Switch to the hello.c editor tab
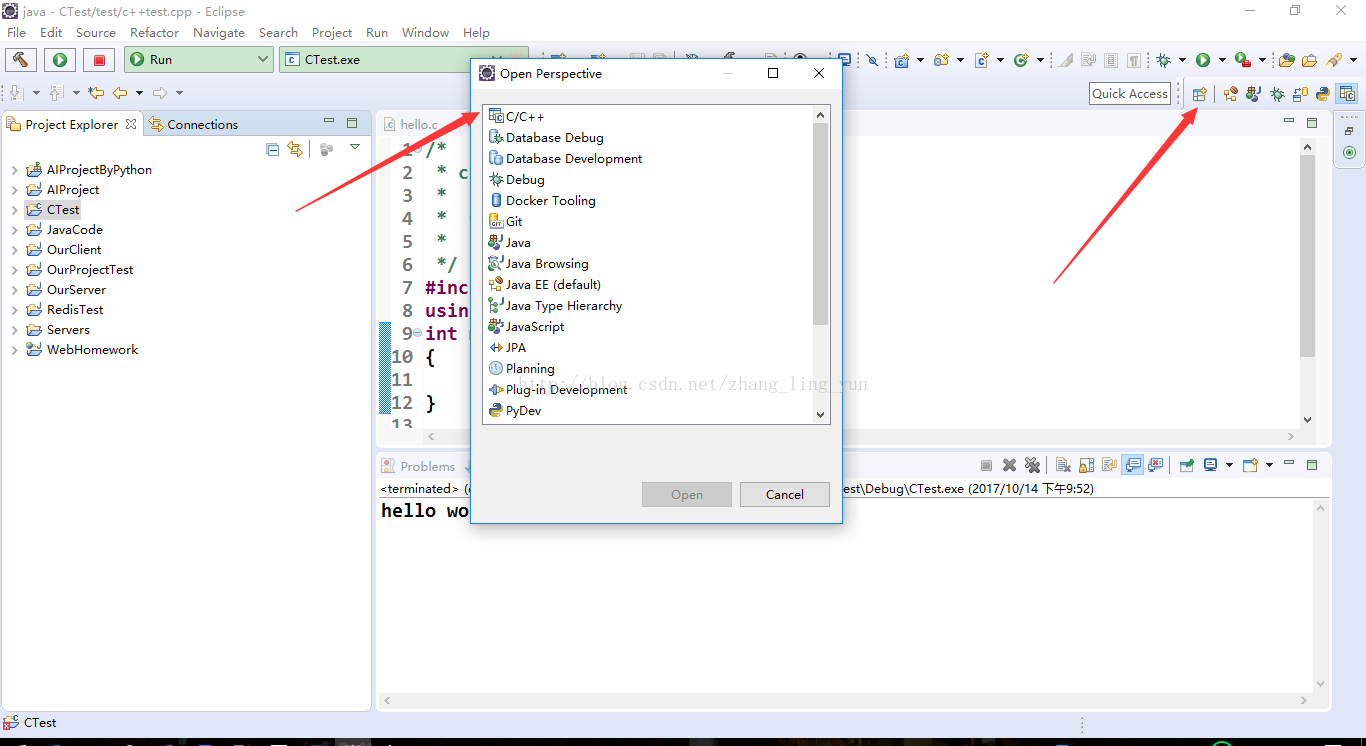Viewport: 1366px width, 746px height. (x=411, y=124)
